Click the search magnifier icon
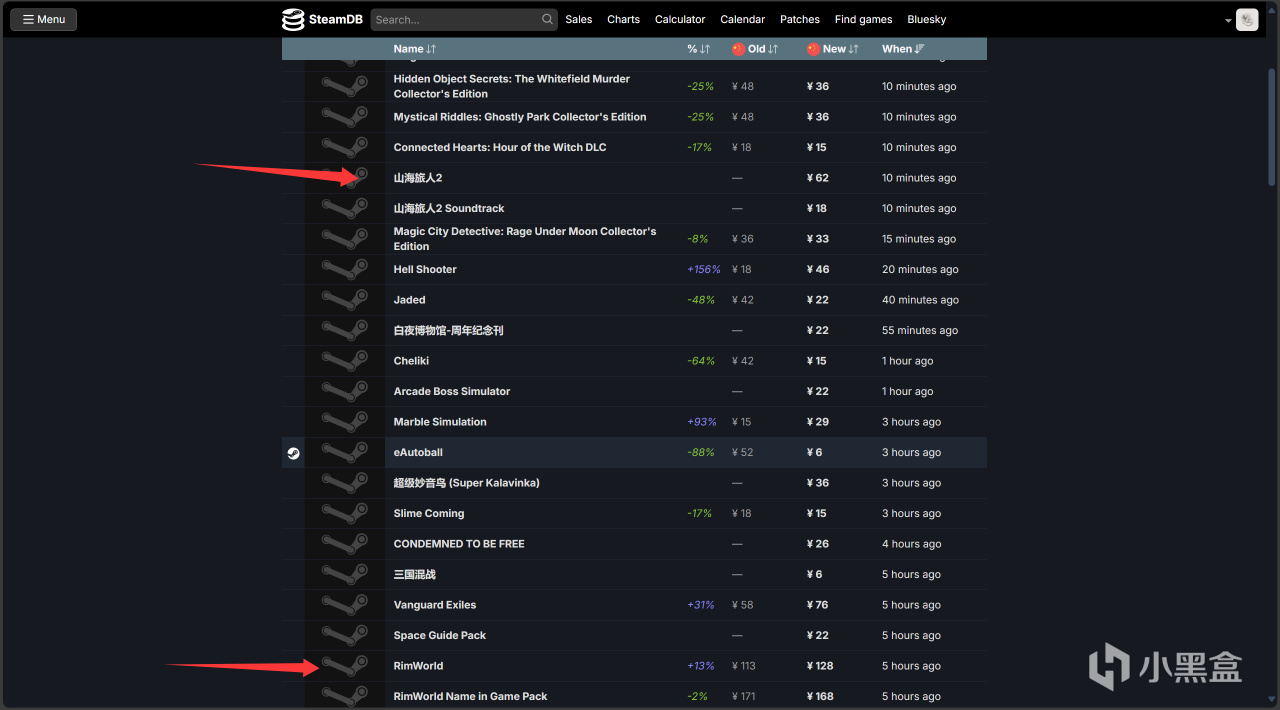 (x=547, y=19)
